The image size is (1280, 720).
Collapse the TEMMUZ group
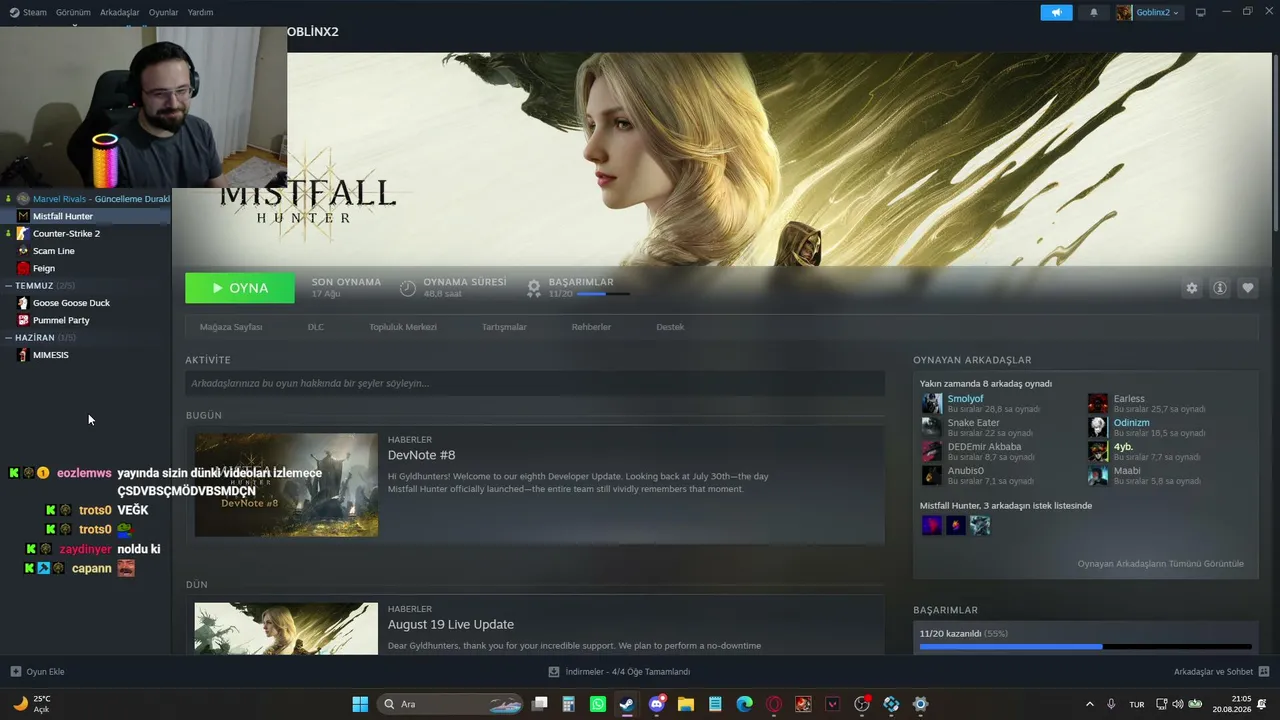(9, 286)
